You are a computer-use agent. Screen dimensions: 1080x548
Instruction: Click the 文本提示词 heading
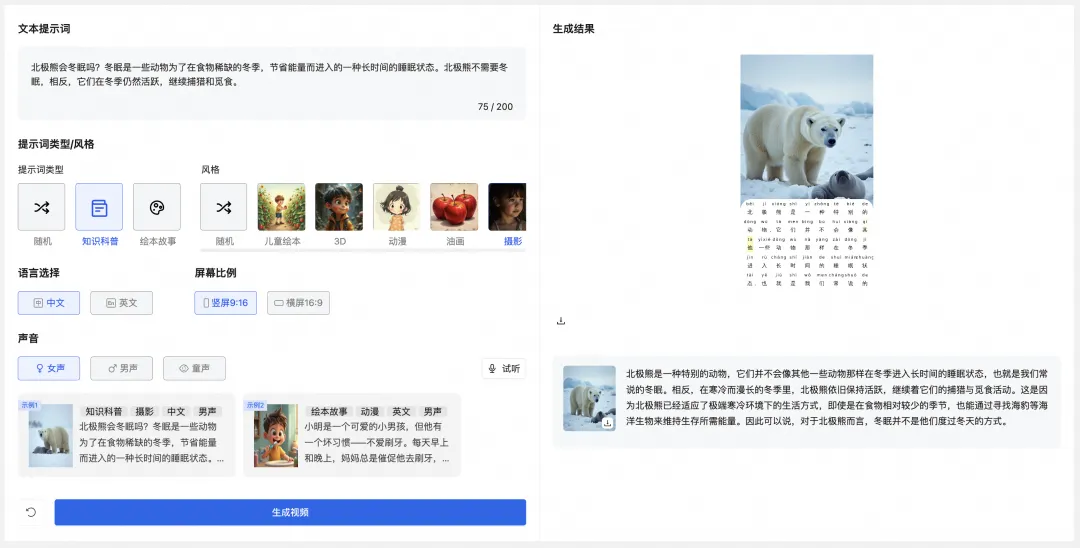click(x=44, y=29)
